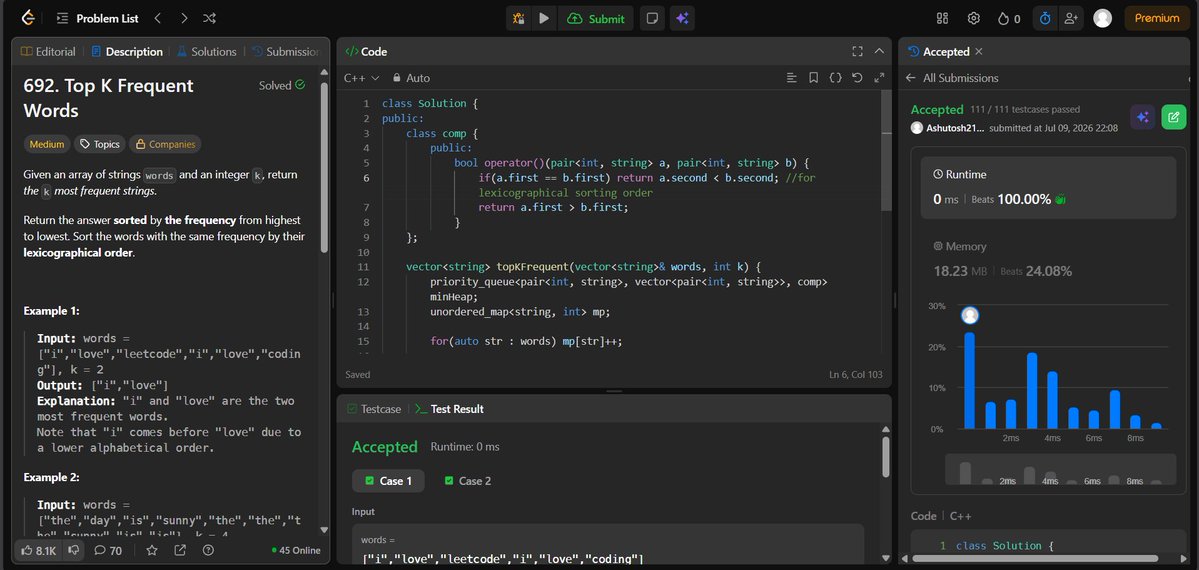Switch to the Testcase tab

[x=374, y=409]
